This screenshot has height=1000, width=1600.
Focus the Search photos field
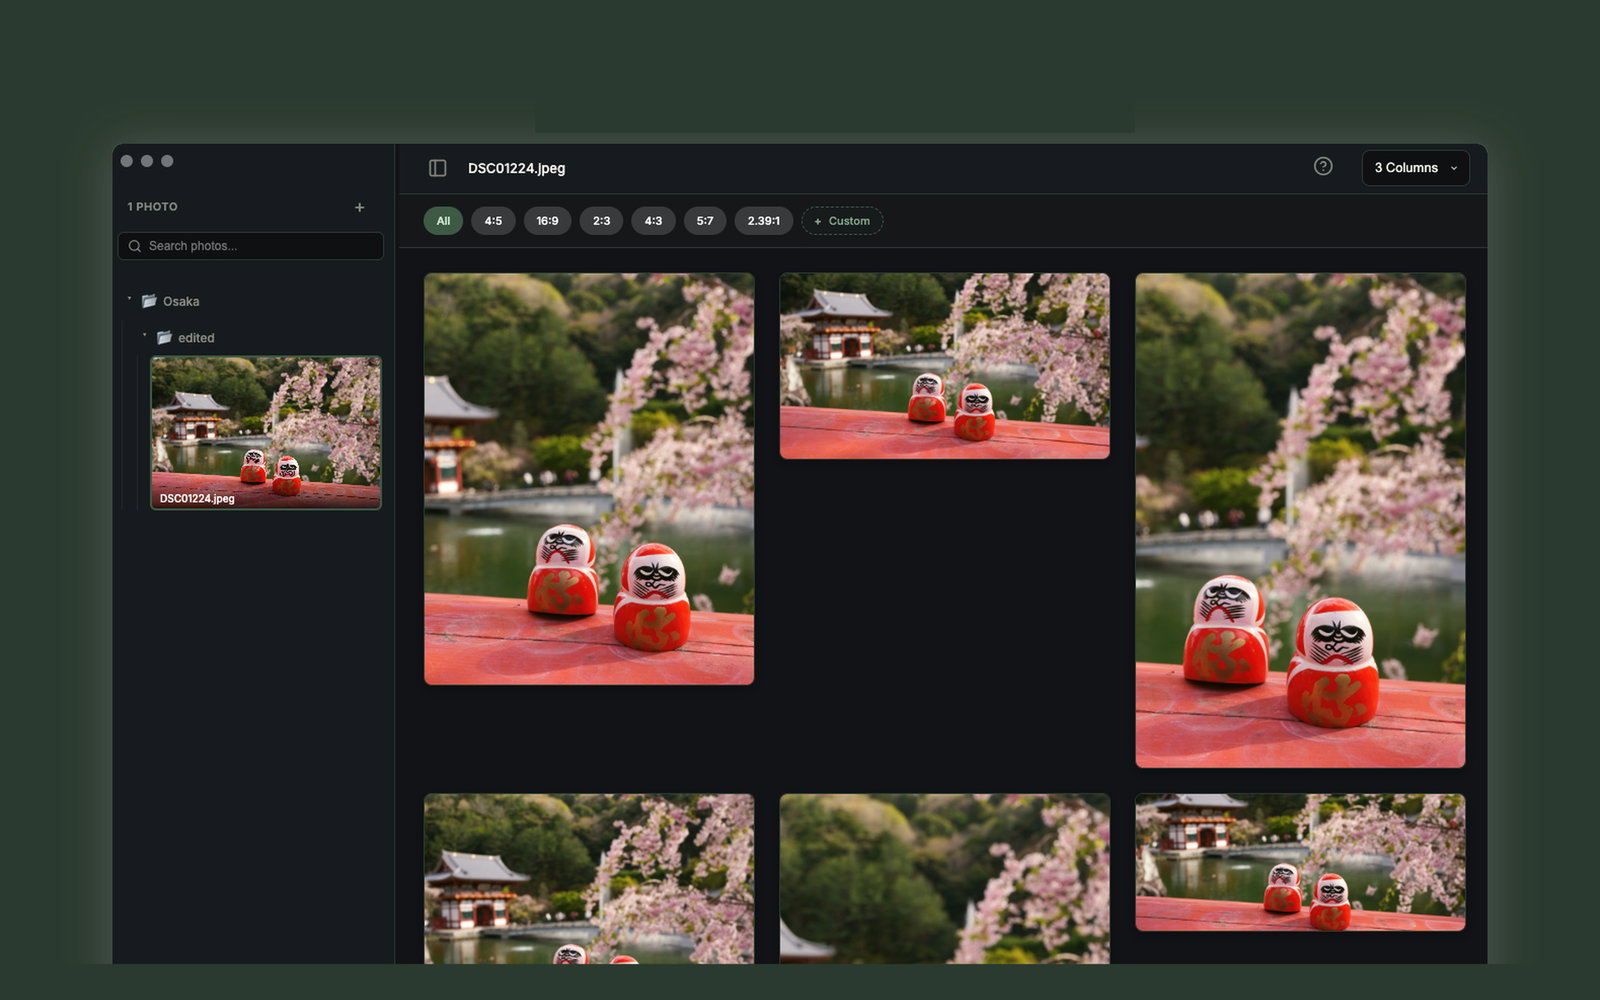(x=251, y=246)
